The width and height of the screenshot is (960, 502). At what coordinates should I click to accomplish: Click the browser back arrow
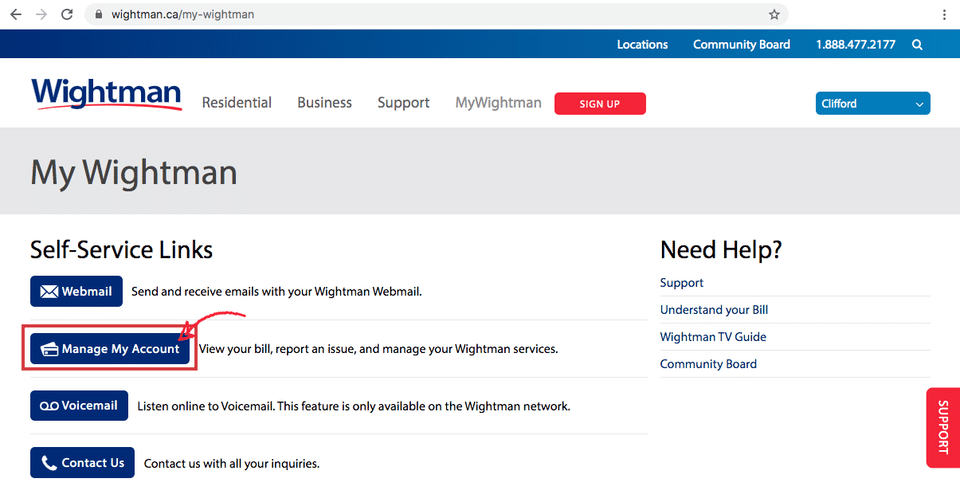click(16, 14)
